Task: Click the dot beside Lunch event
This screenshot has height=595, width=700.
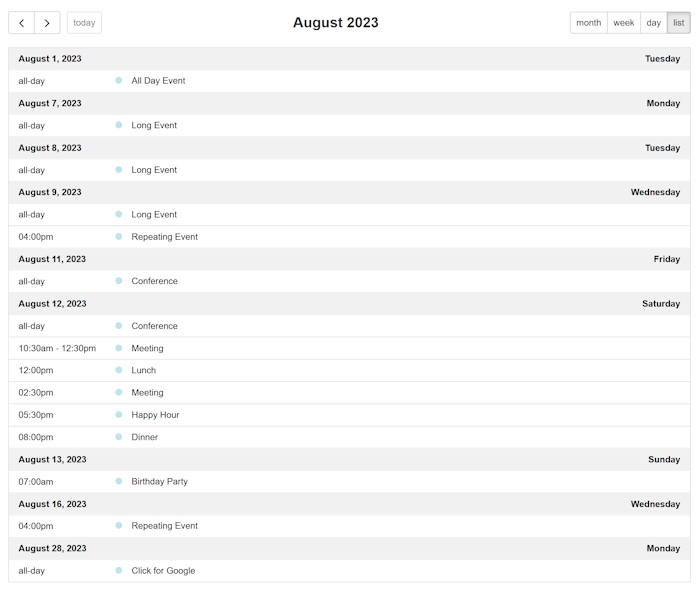Action: pyautogui.click(x=119, y=370)
